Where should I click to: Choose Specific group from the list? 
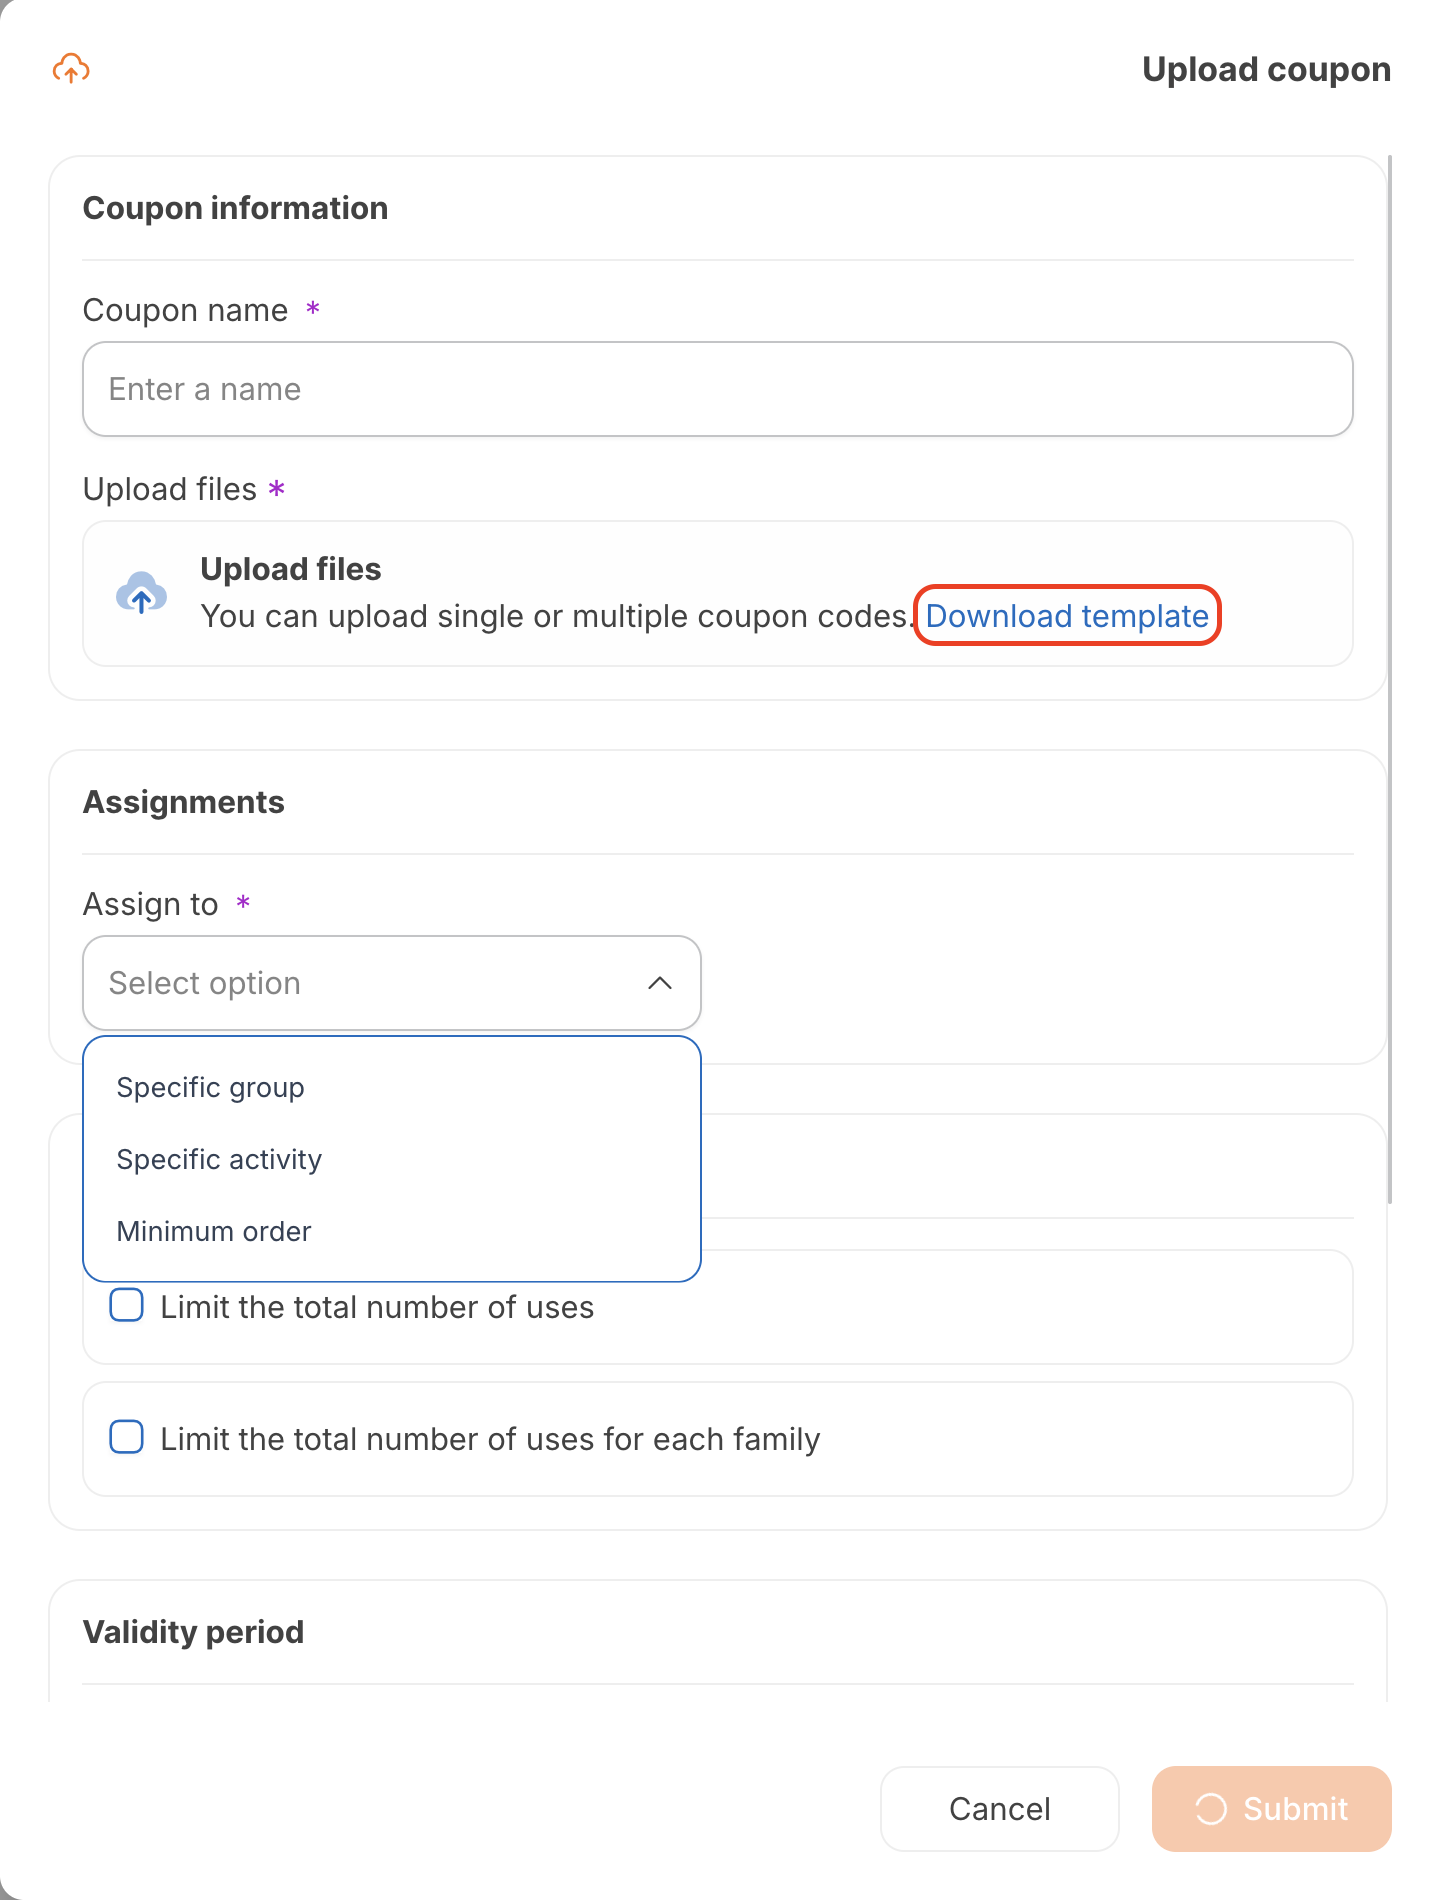coord(210,1087)
